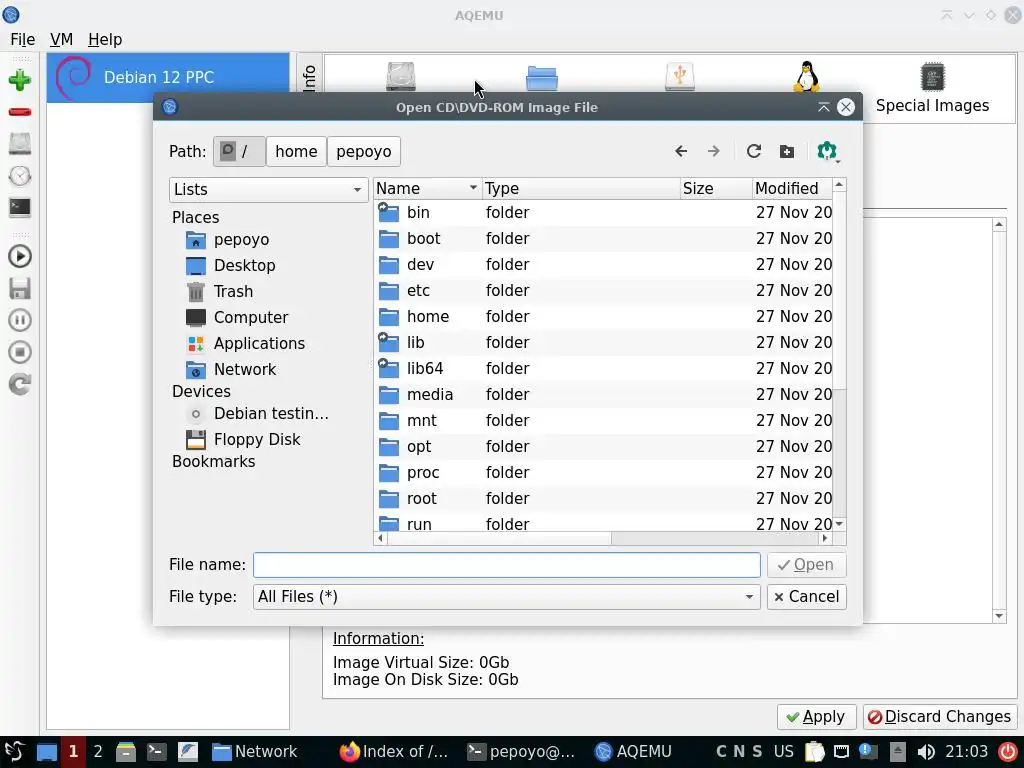Open the VM menu
The width and height of the screenshot is (1024, 768).
[x=61, y=40]
